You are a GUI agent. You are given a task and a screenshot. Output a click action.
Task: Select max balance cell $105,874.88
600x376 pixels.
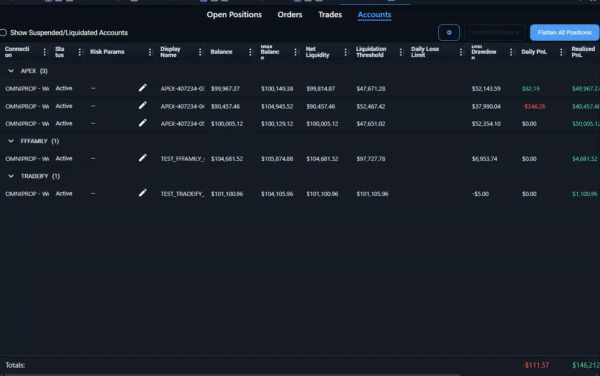(277, 159)
